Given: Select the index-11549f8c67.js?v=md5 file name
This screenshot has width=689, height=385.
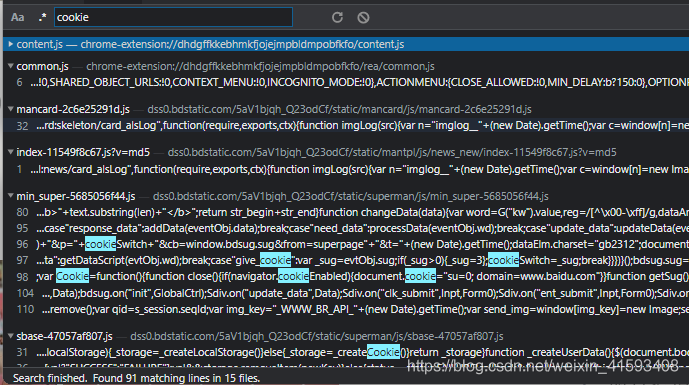Looking at the screenshot, I should click(x=83, y=152).
